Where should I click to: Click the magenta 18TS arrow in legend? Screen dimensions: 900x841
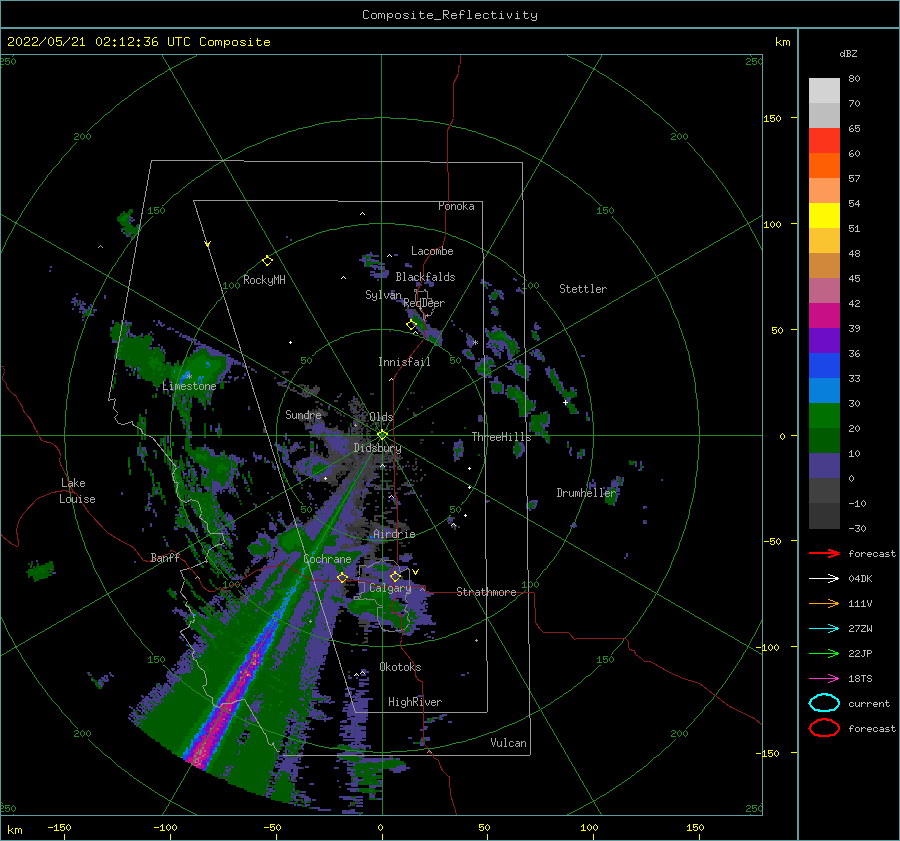pos(824,679)
